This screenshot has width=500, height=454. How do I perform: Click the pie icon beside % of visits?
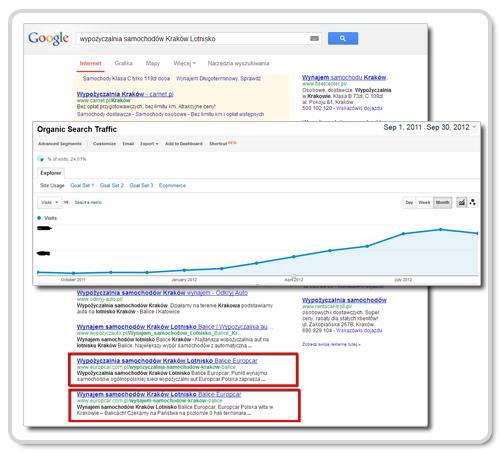click(x=41, y=159)
